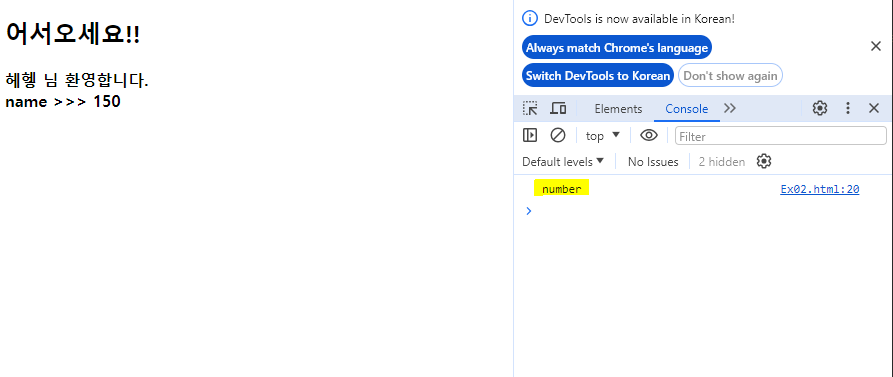Open the Ex02.html:20 source link
This screenshot has height=377, width=893.
pos(820,190)
